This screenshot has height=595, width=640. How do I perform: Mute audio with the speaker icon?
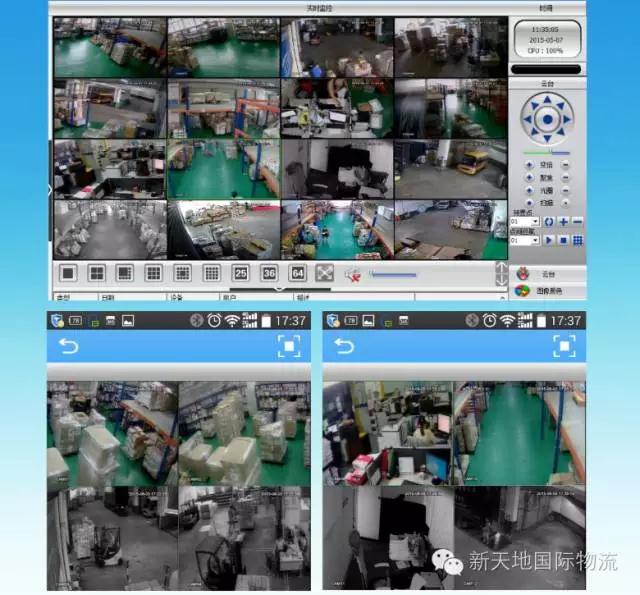tap(352, 273)
